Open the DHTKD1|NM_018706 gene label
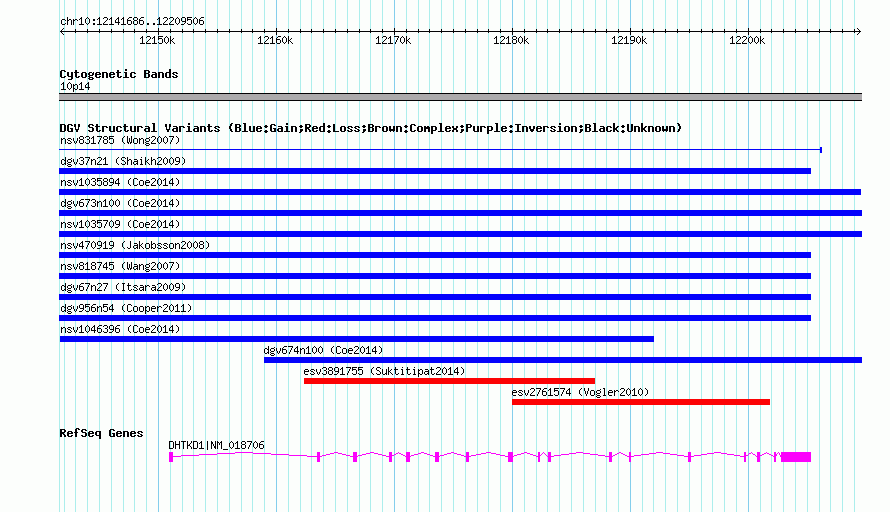Viewport: 890px width, 512px height. click(x=216, y=446)
